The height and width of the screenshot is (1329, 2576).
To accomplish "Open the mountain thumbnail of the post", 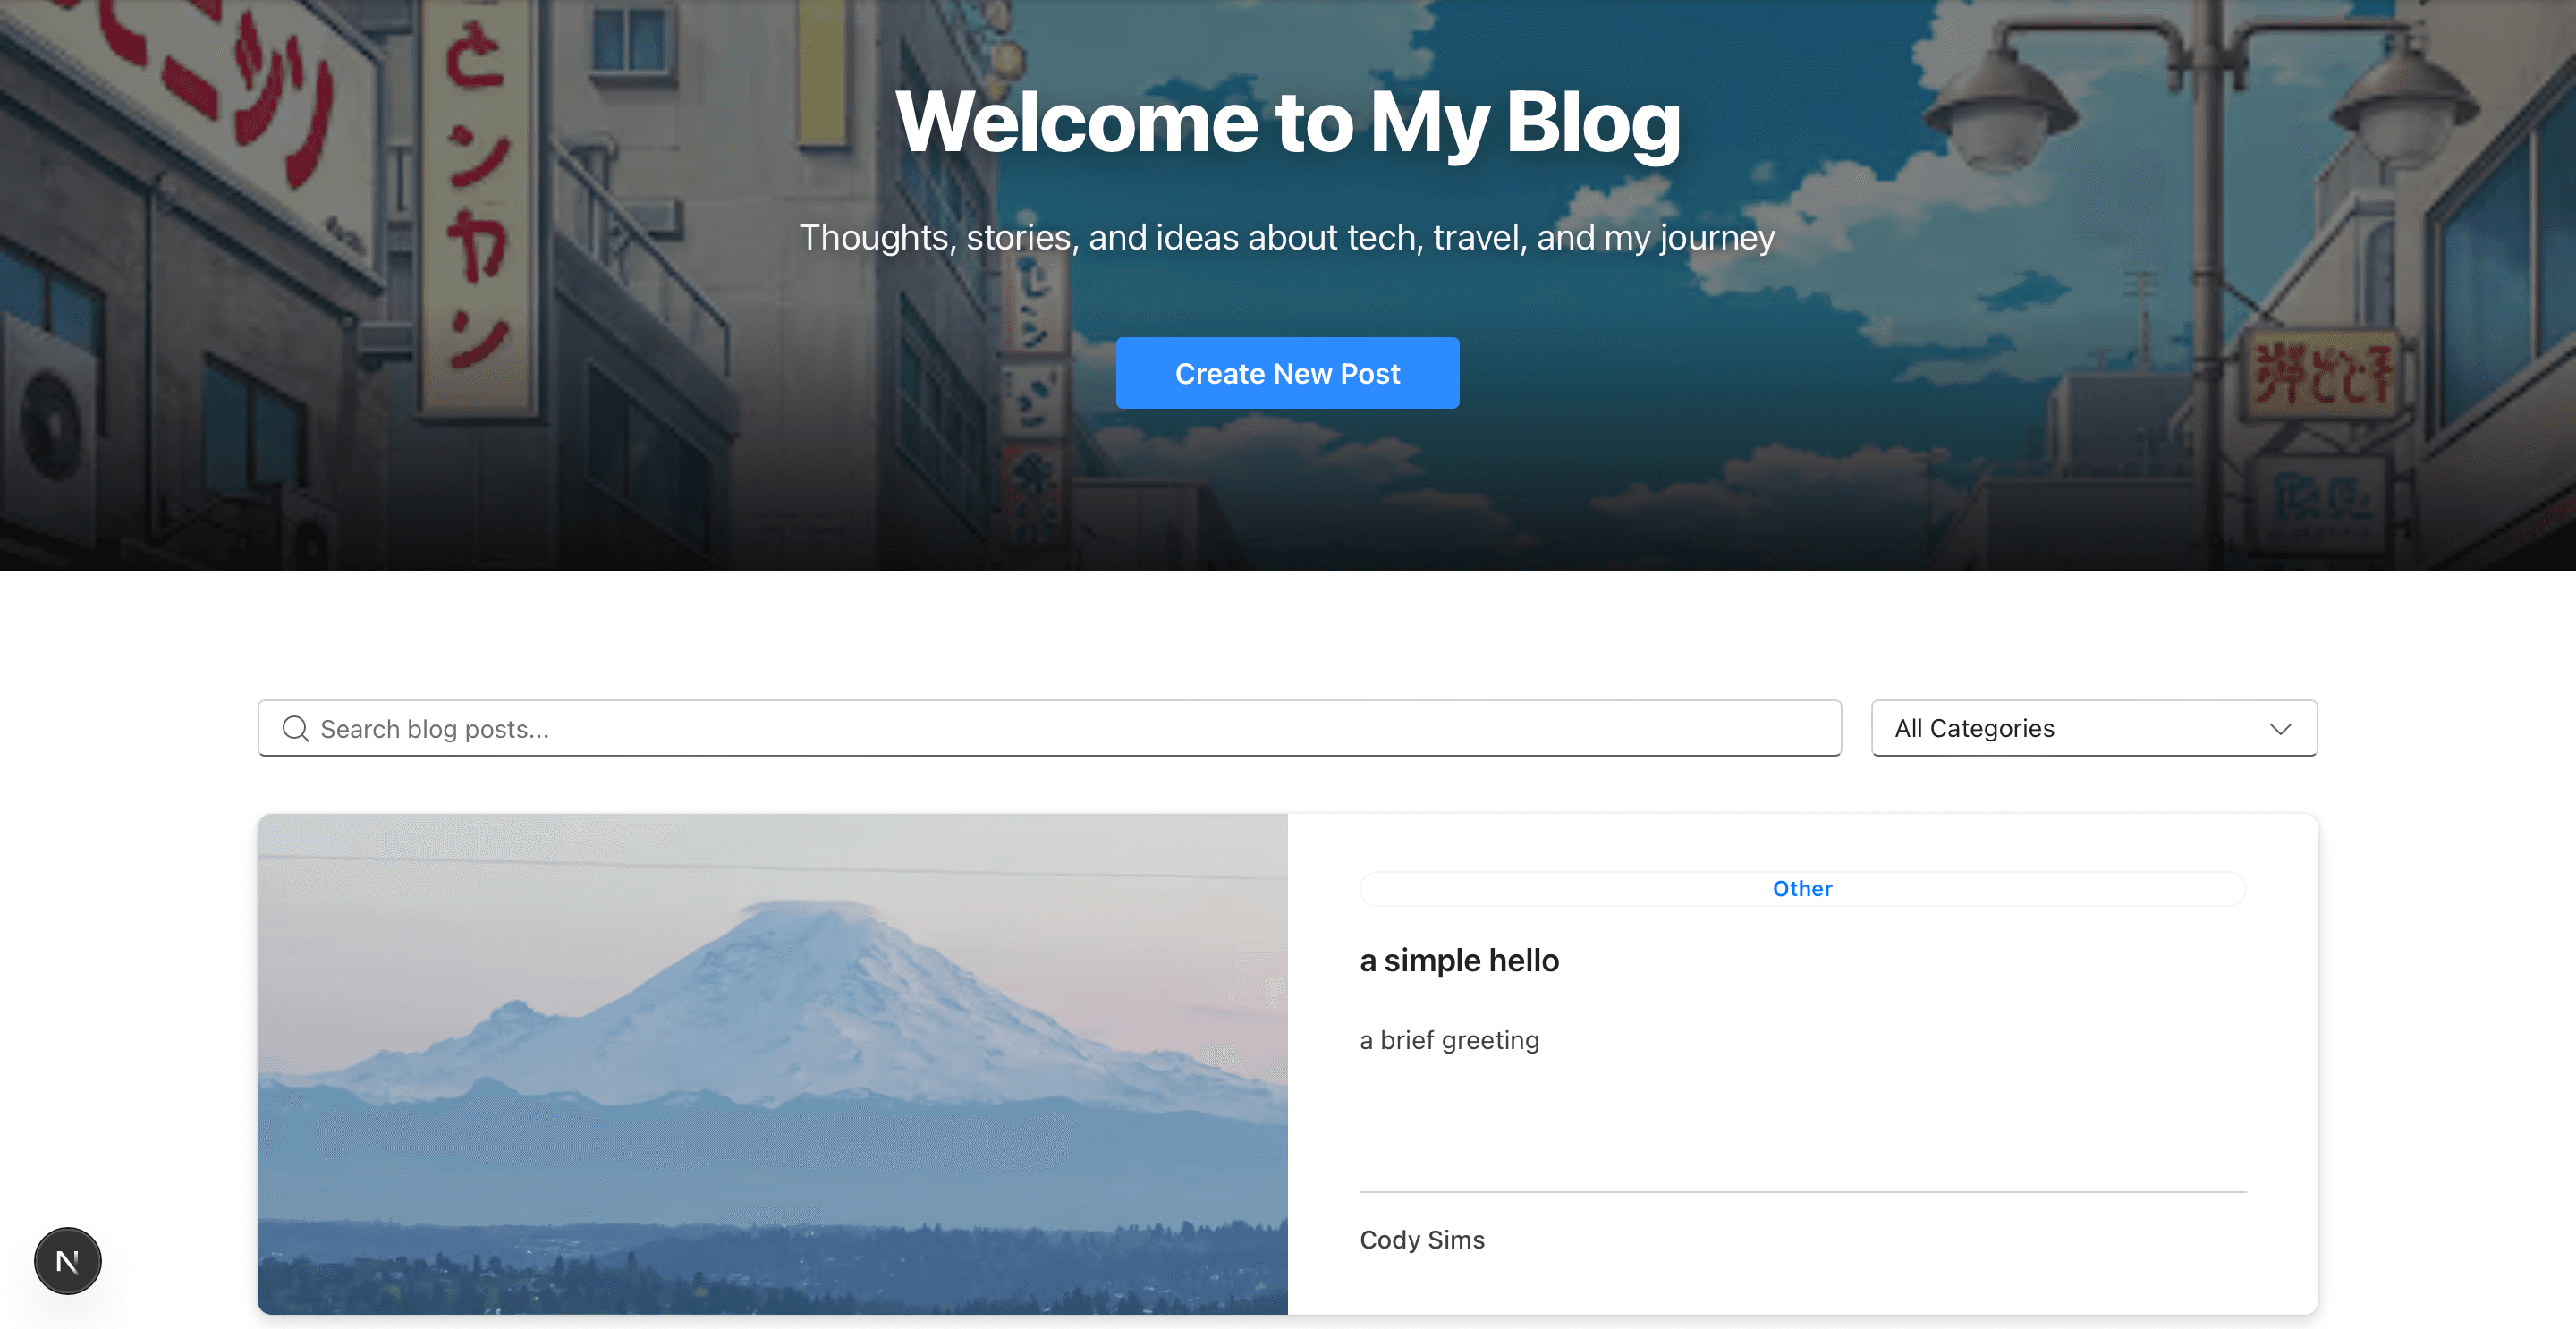I will pos(772,1063).
